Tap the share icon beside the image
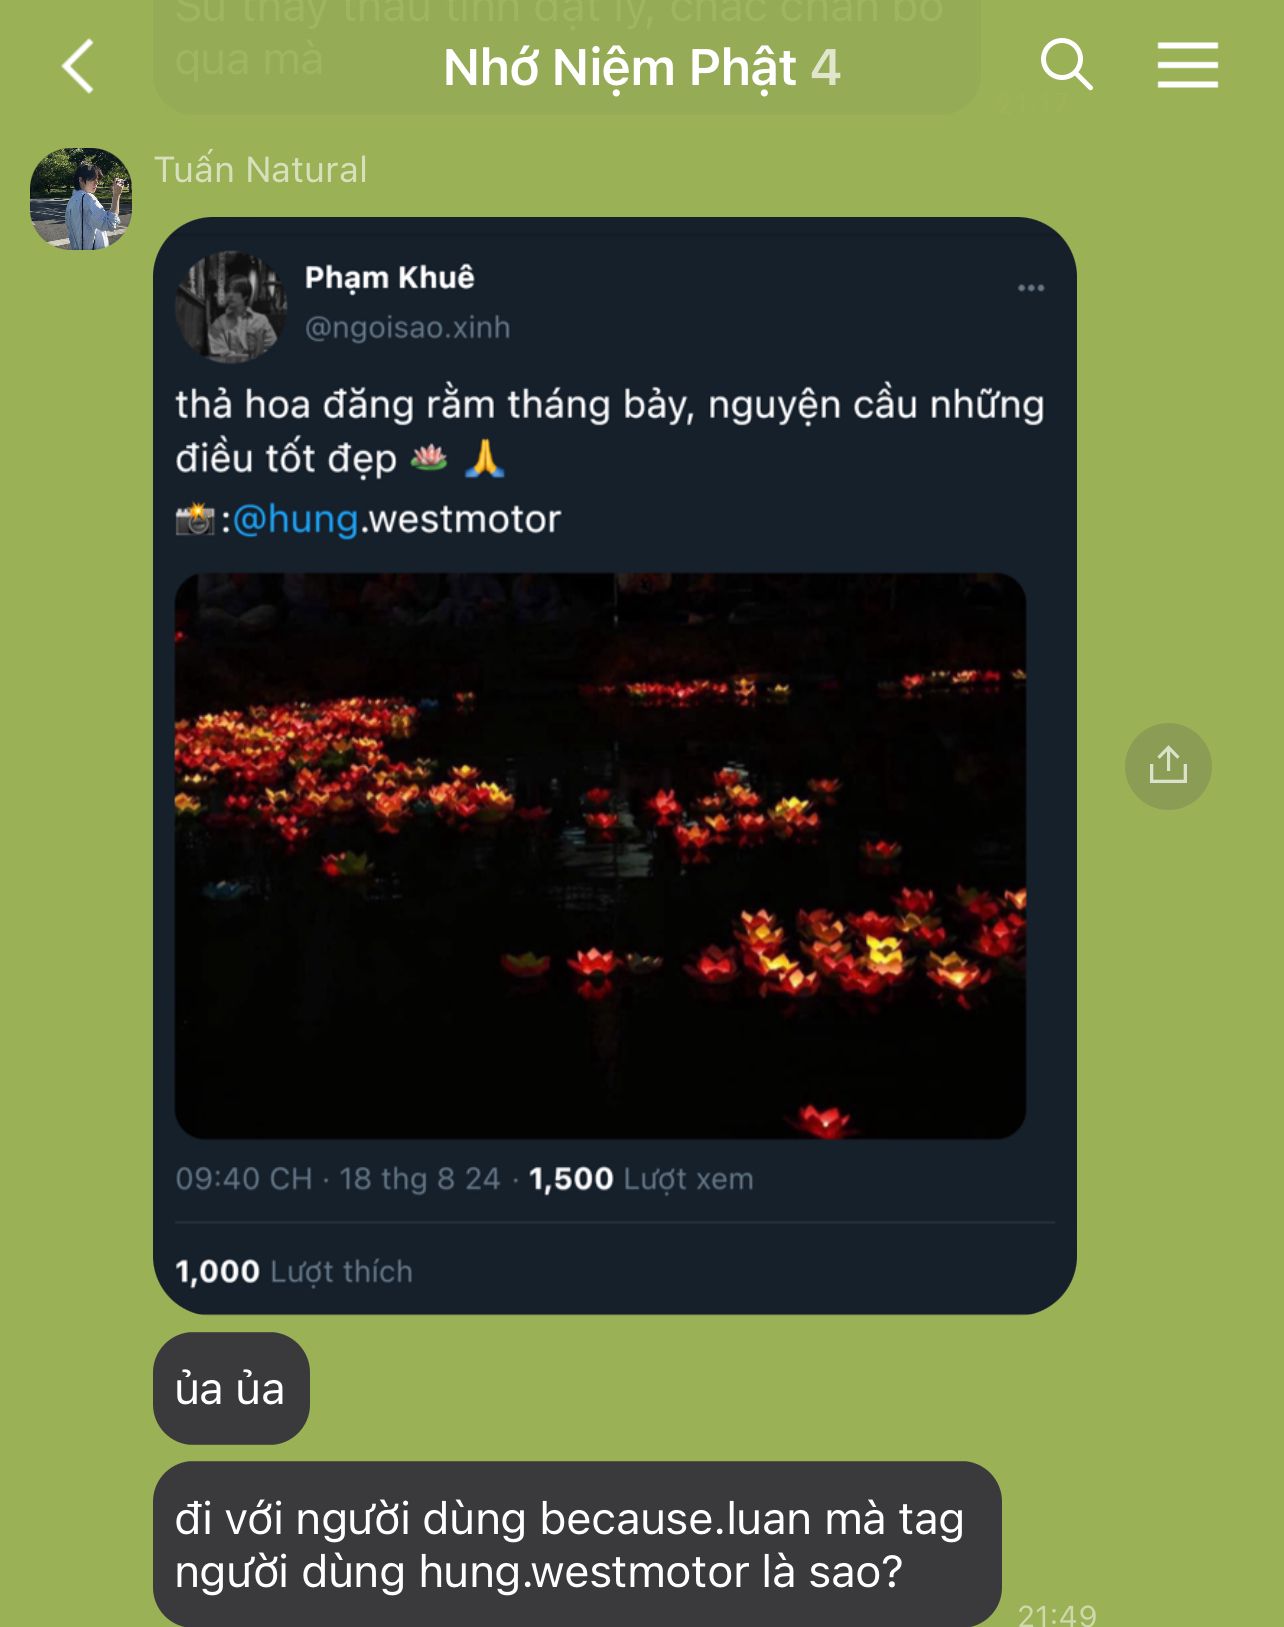The image size is (1284, 1627). 1168,766
